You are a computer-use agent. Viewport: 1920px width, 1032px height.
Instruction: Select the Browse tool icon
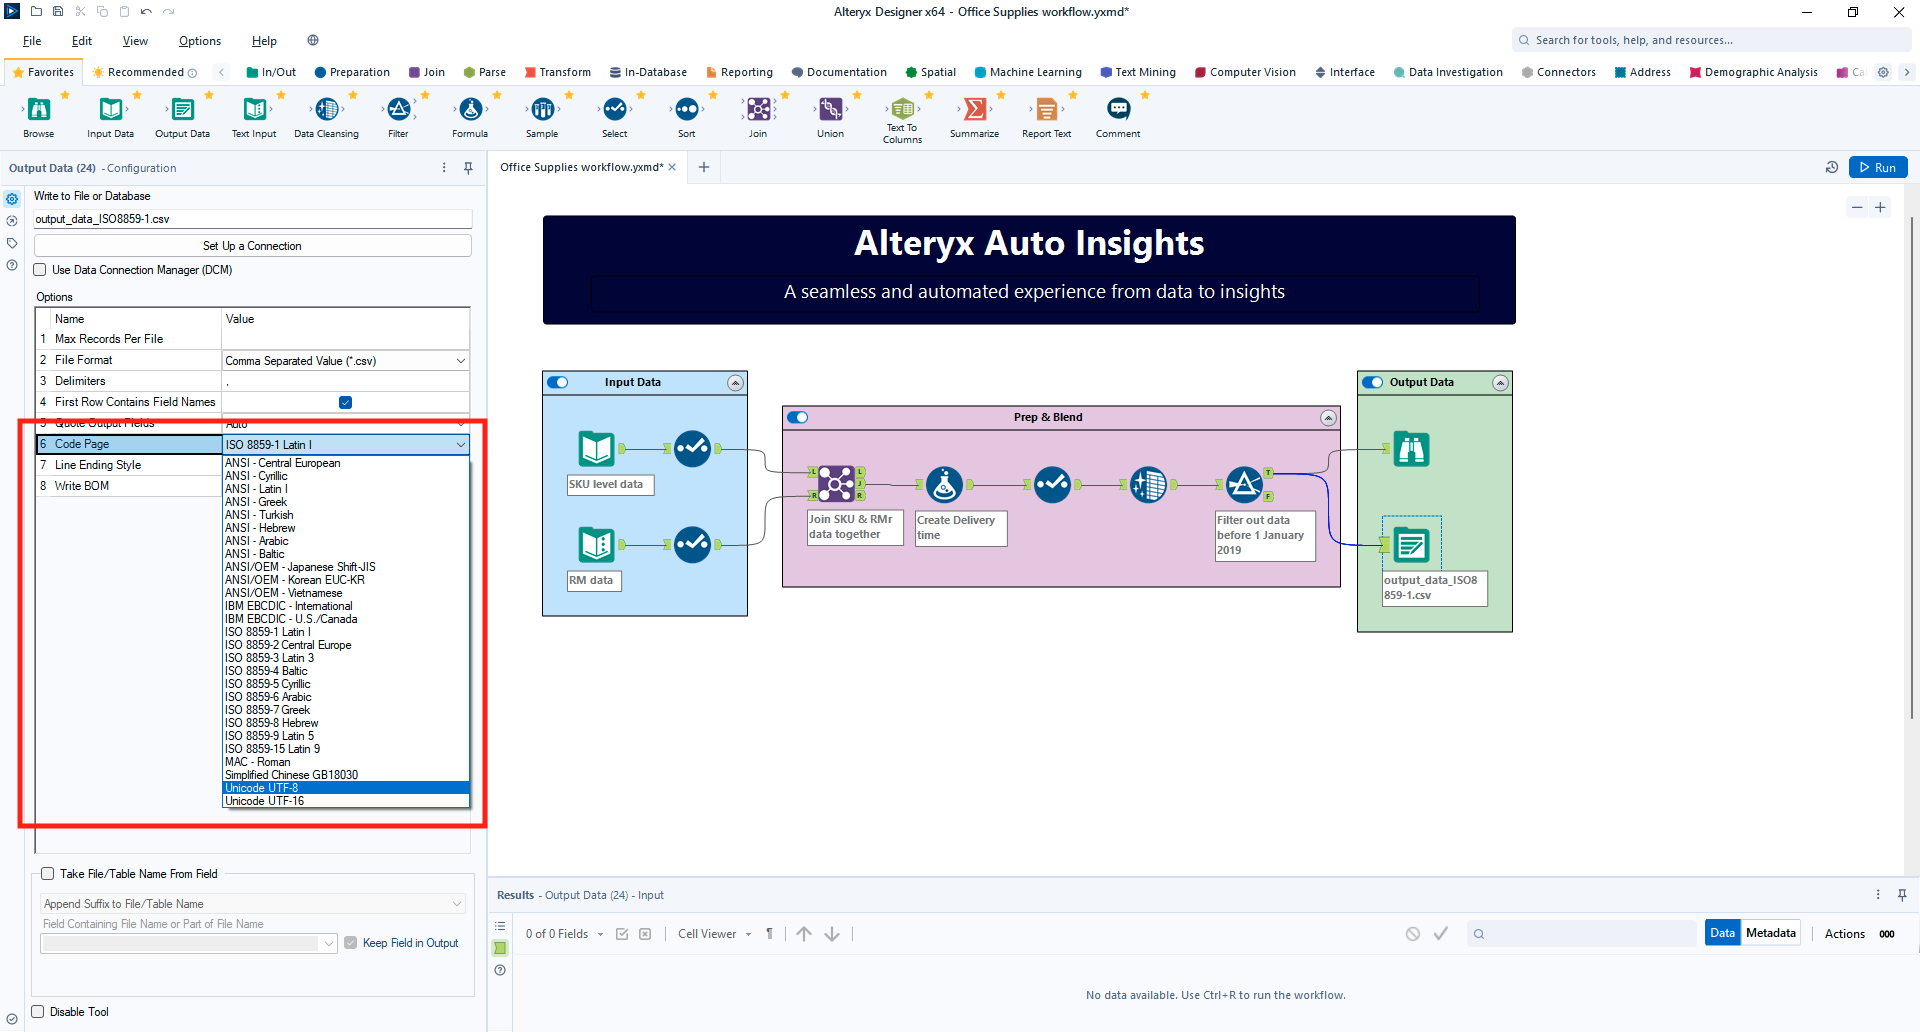pos(39,110)
